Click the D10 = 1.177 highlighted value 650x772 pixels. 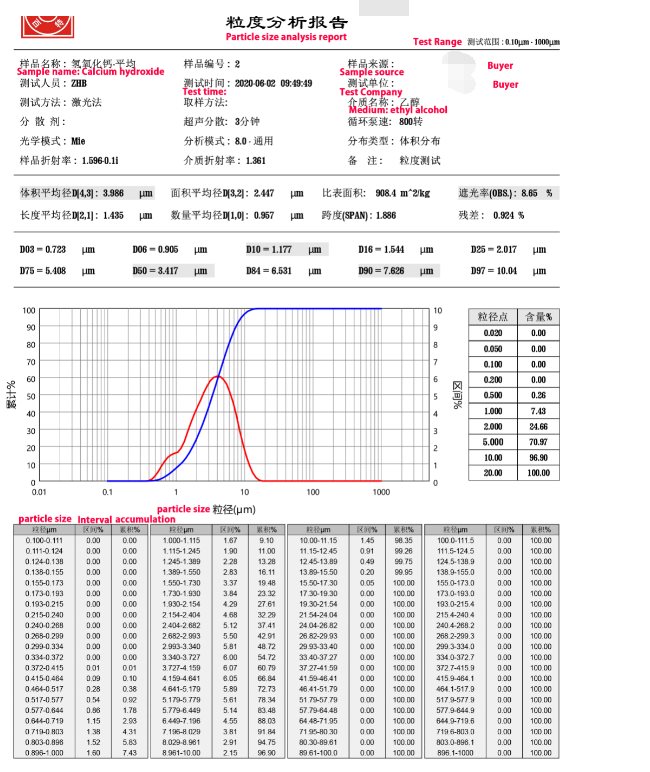click(285, 250)
